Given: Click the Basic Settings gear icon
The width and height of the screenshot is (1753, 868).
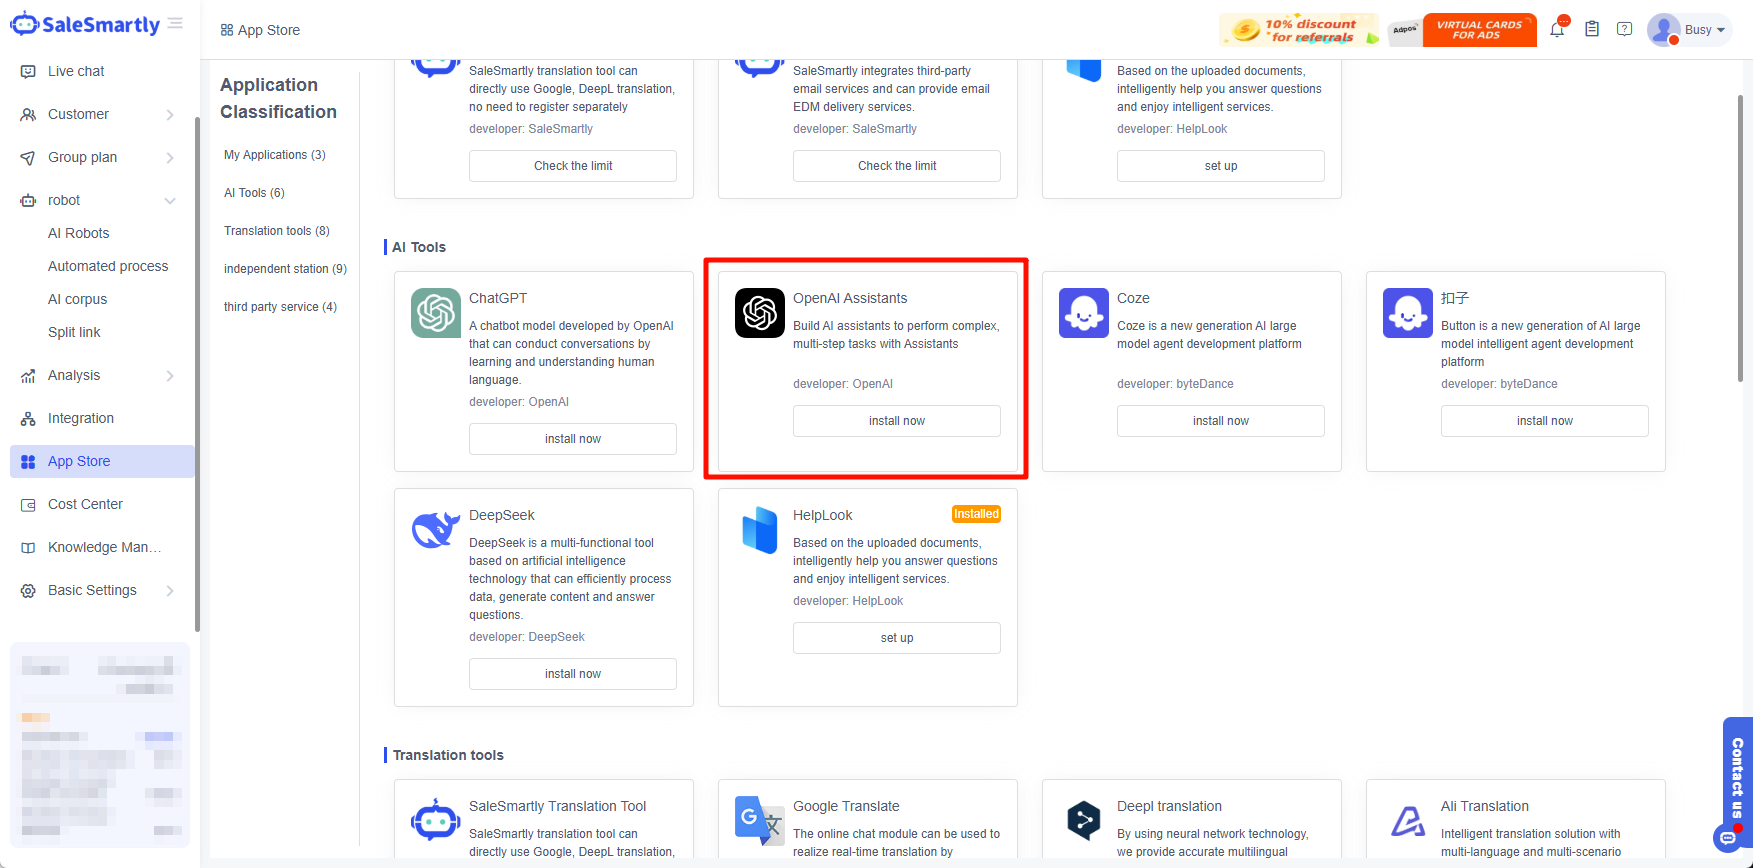Looking at the screenshot, I should tap(28, 590).
